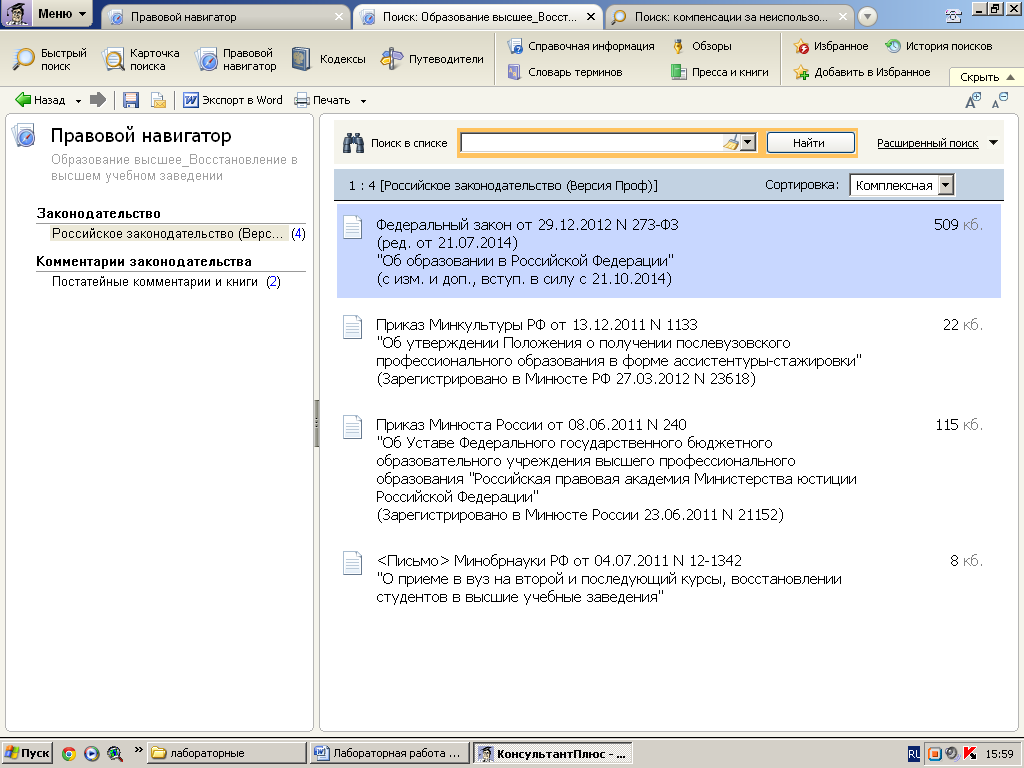
Task: Export list to Word
Action: tap(232, 100)
